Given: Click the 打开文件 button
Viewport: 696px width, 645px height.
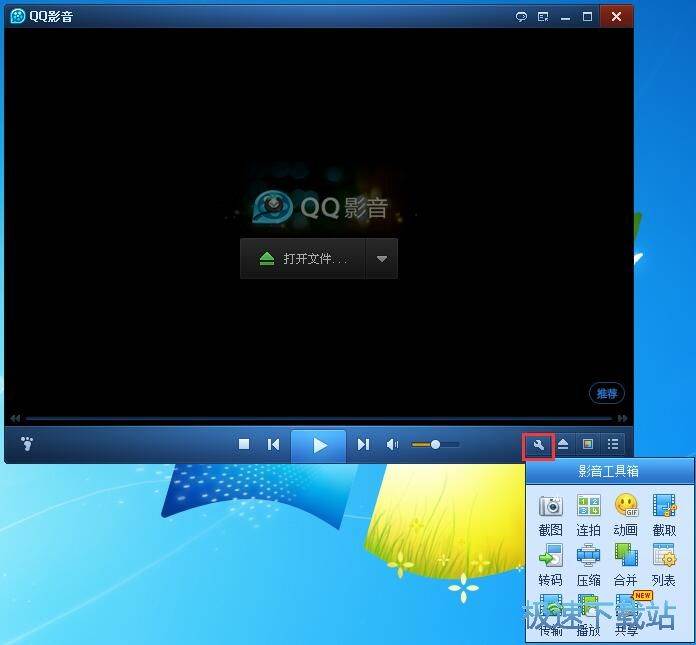Looking at the screenshot, I should pyautogui.click(x=303, y=259).
